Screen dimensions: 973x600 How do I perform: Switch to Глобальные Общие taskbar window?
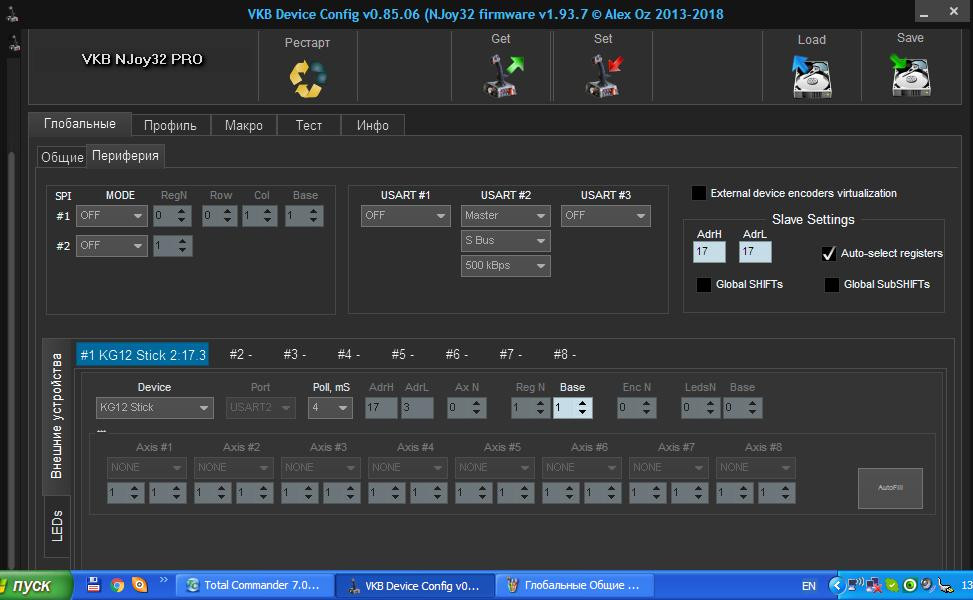[x=575, y=585]
